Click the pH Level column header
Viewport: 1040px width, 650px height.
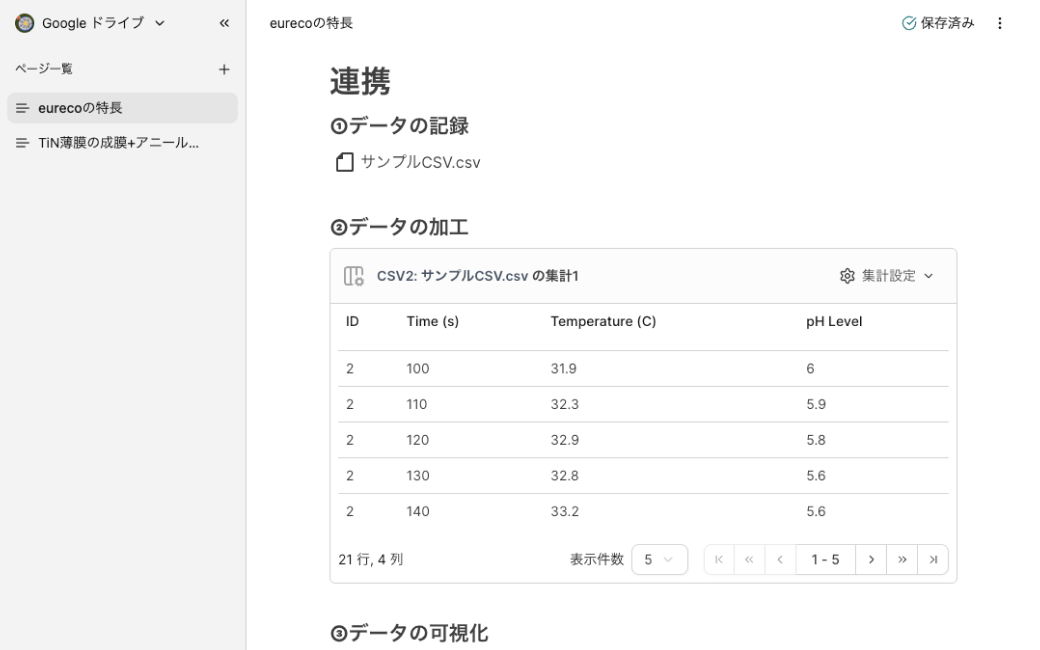[x=834, y=322]
